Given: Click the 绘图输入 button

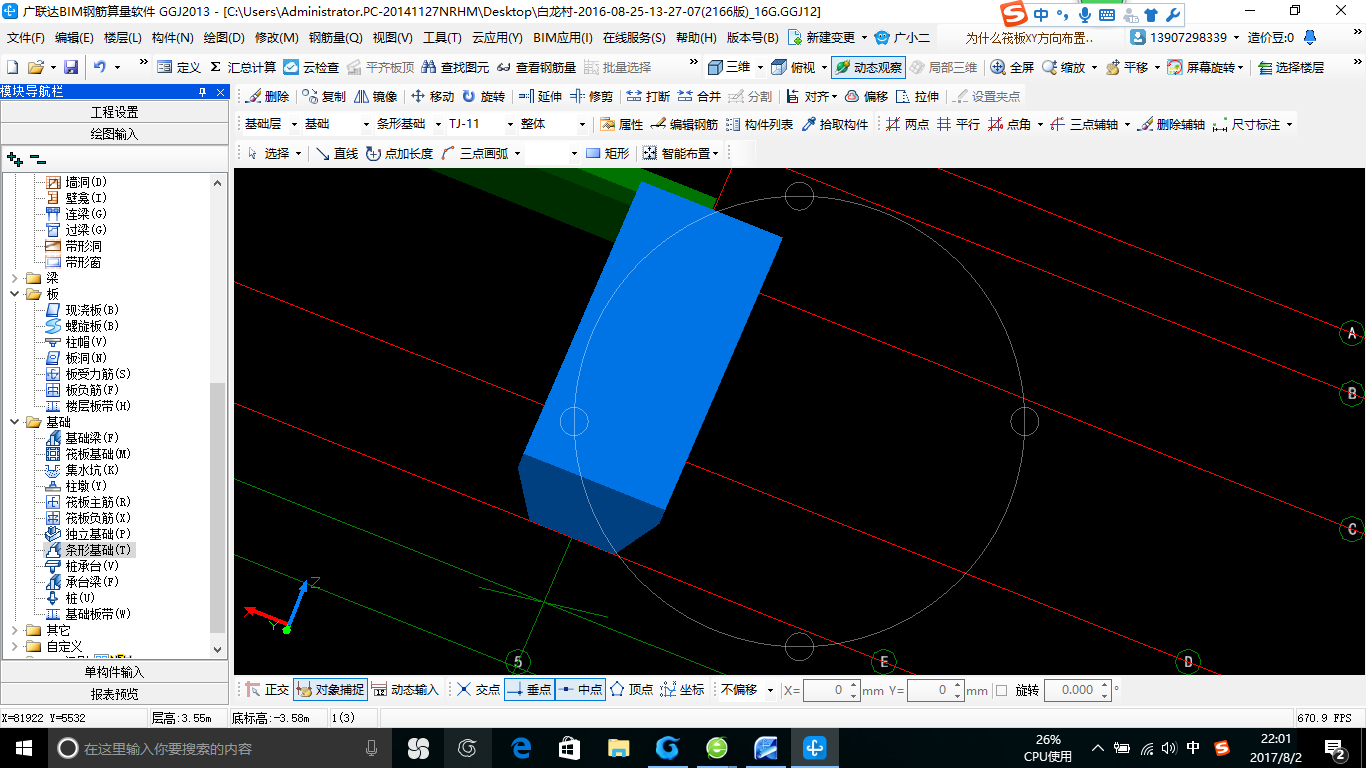Looking at the screenshot, I should 114,133.
